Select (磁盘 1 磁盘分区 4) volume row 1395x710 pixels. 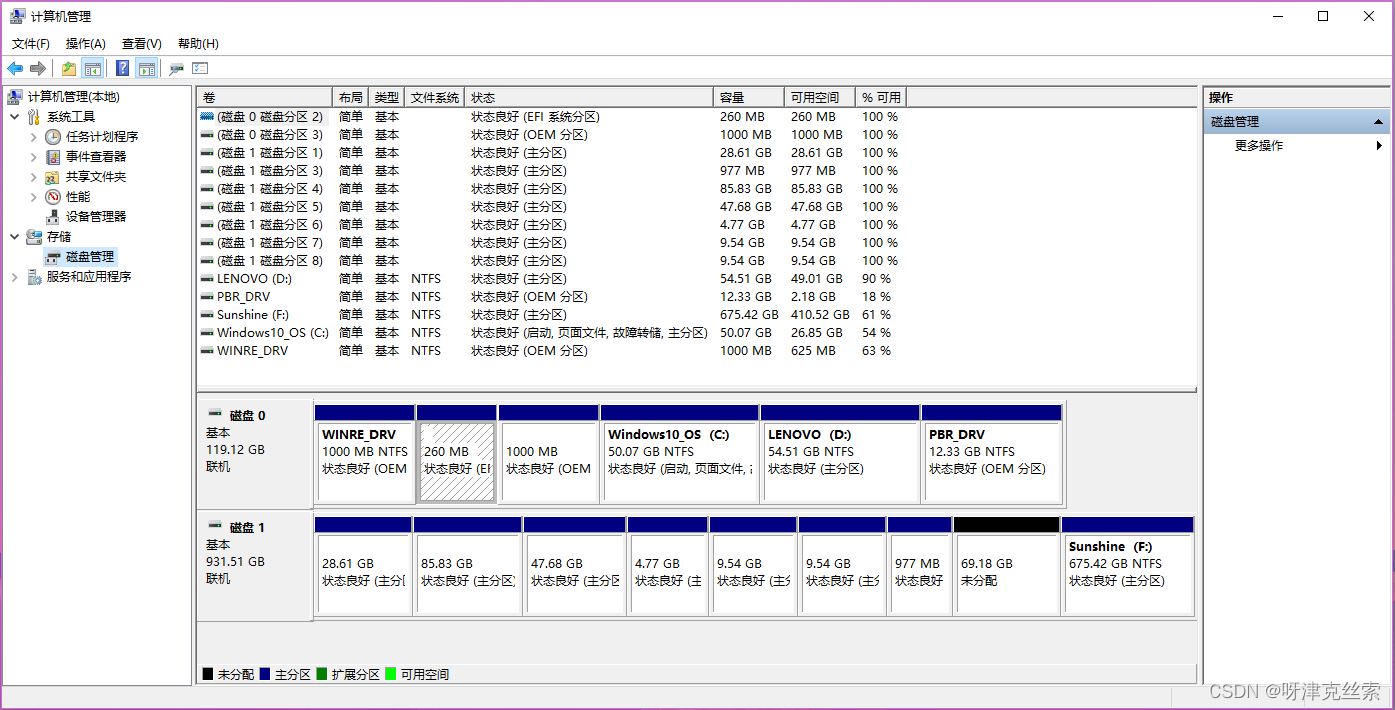pos(552,189)
